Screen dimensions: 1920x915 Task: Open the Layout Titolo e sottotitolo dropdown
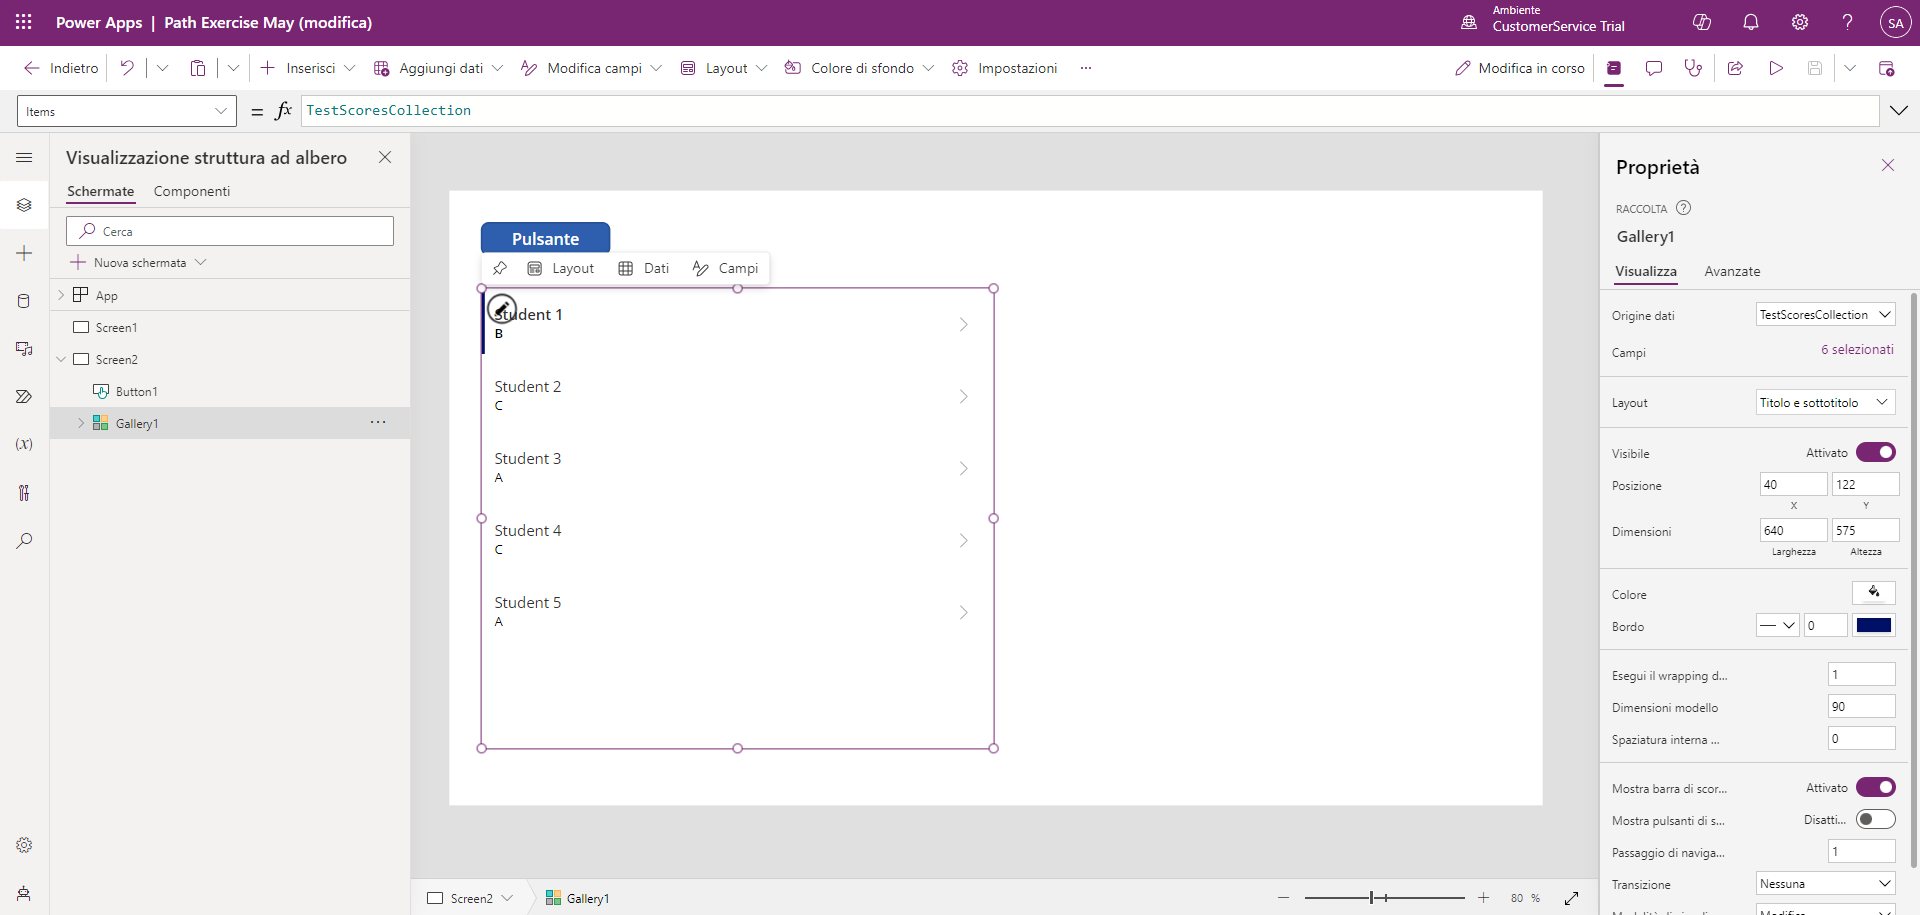(x=1826, y=402)
